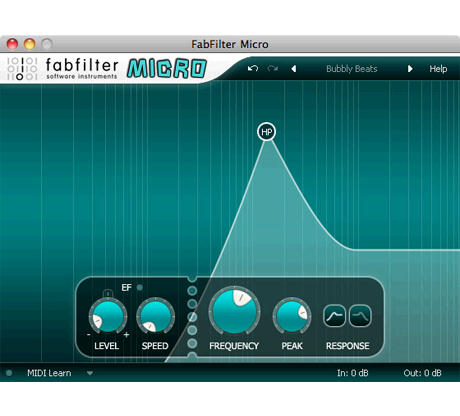Click the fabfilter logo icon

[22, 69]
